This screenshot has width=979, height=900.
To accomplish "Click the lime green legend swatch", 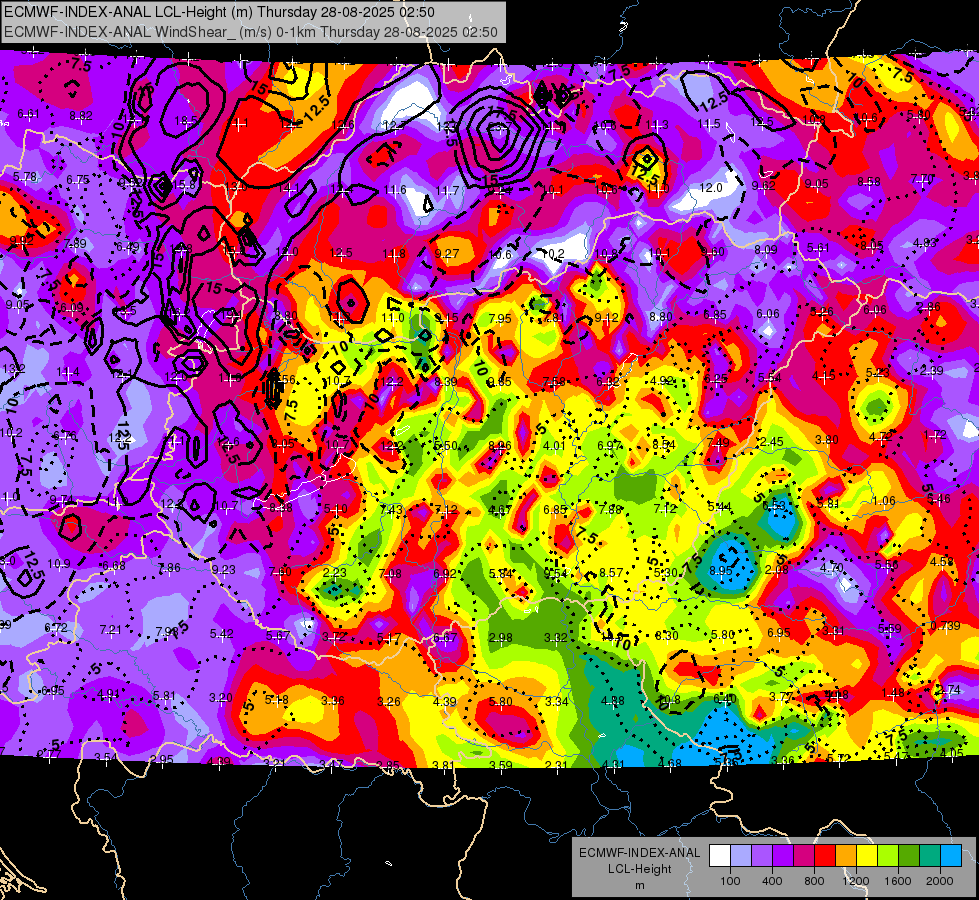I will 888,856.
